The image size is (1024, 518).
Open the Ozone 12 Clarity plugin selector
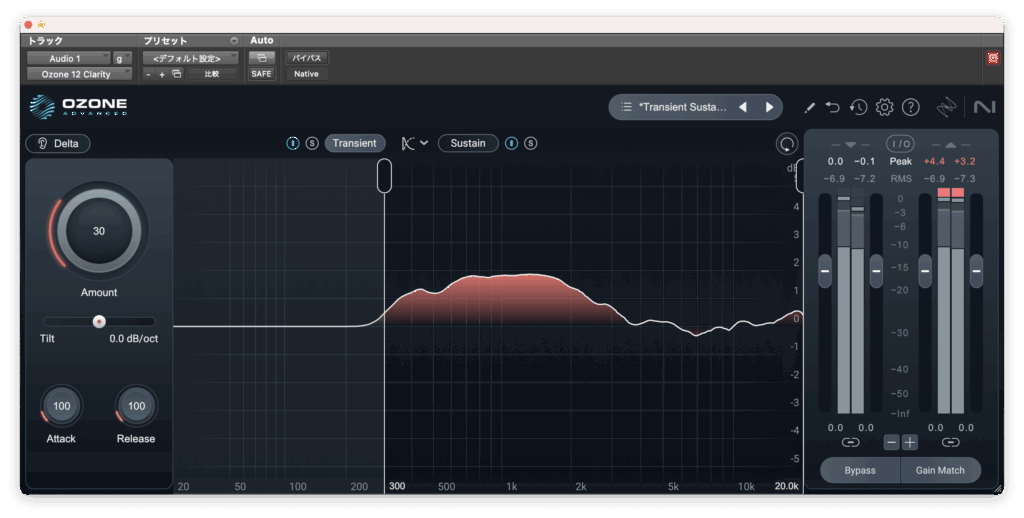click(x=79, y=74)
